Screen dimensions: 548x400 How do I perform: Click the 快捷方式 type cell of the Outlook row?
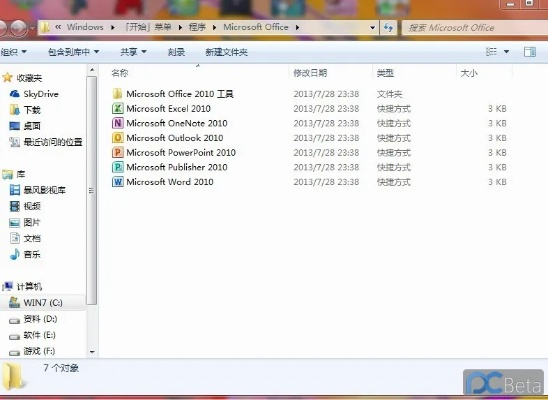[394, 138]
